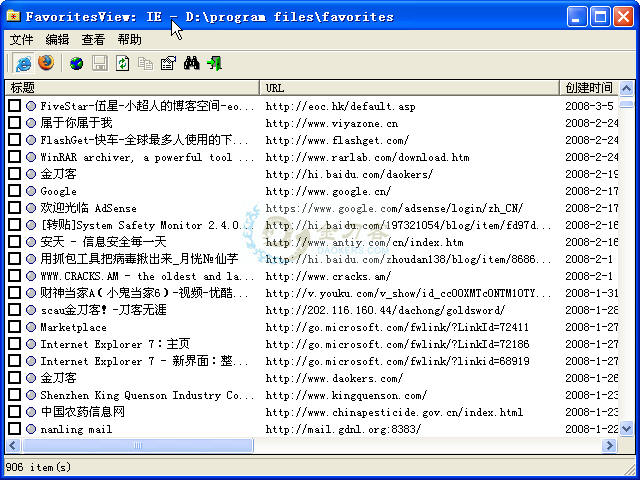Click the vertical scrollbar up arrow
The width and height of the screenshot is (640, 480).
coord(626,88)
